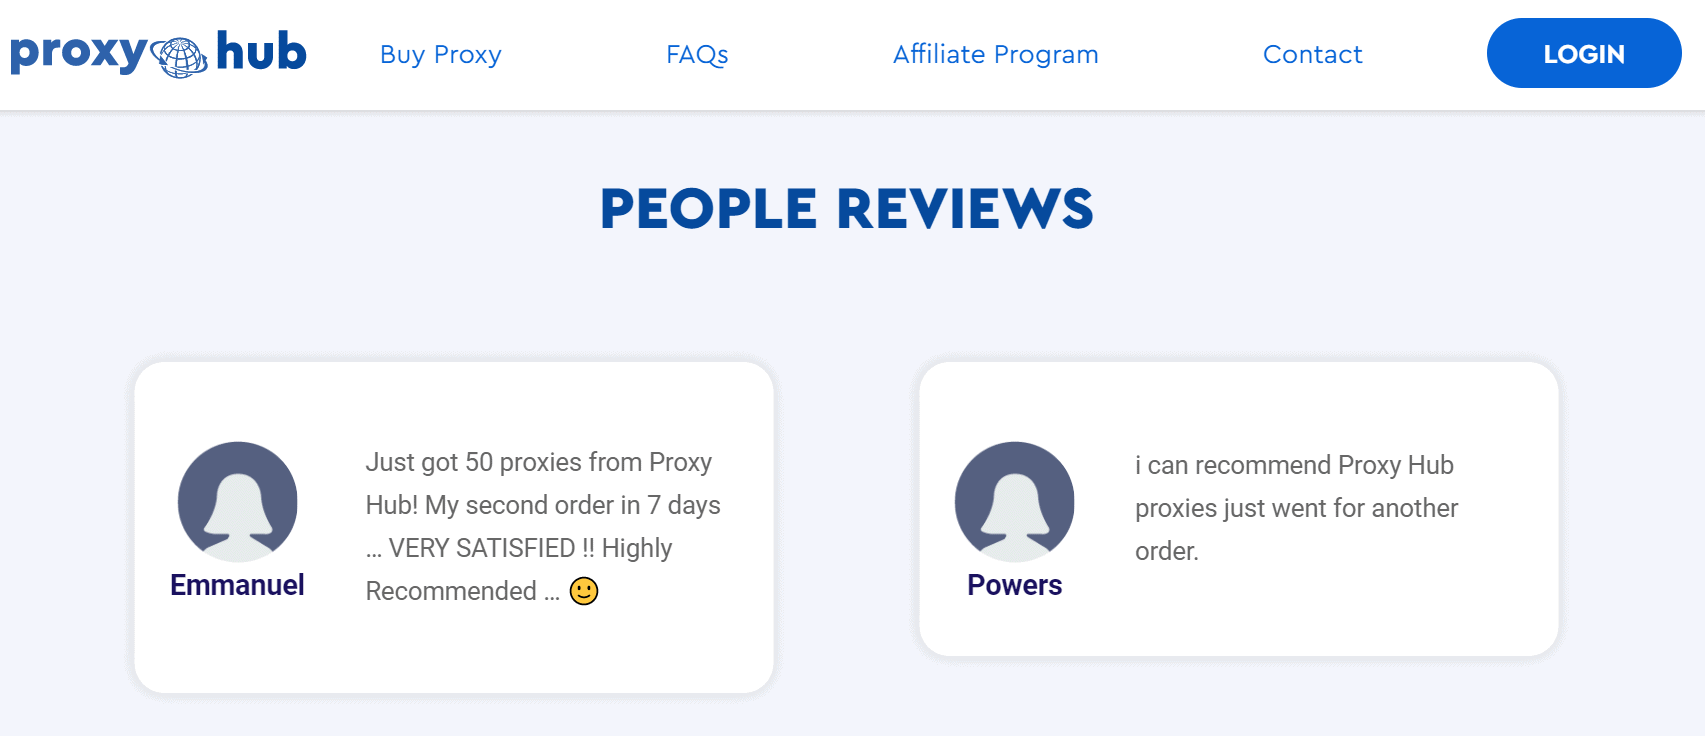The height and width of the screenshot is (736, 1705).
Task: Click the smiley emoji in Emmanuel's review
Action: pyautogui.click(x=584, y=591)
